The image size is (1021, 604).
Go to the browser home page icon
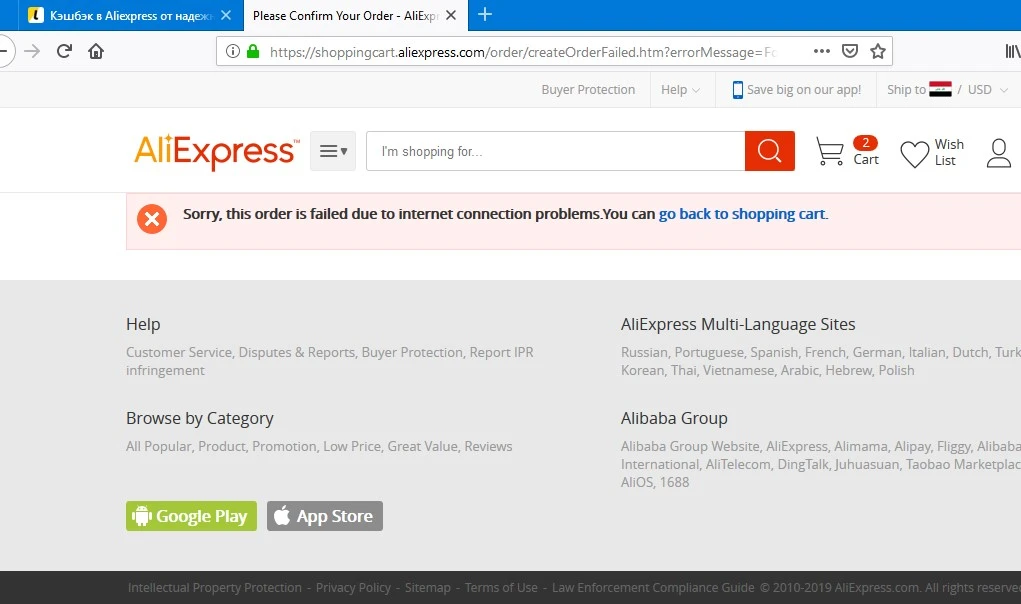(96, 51)
